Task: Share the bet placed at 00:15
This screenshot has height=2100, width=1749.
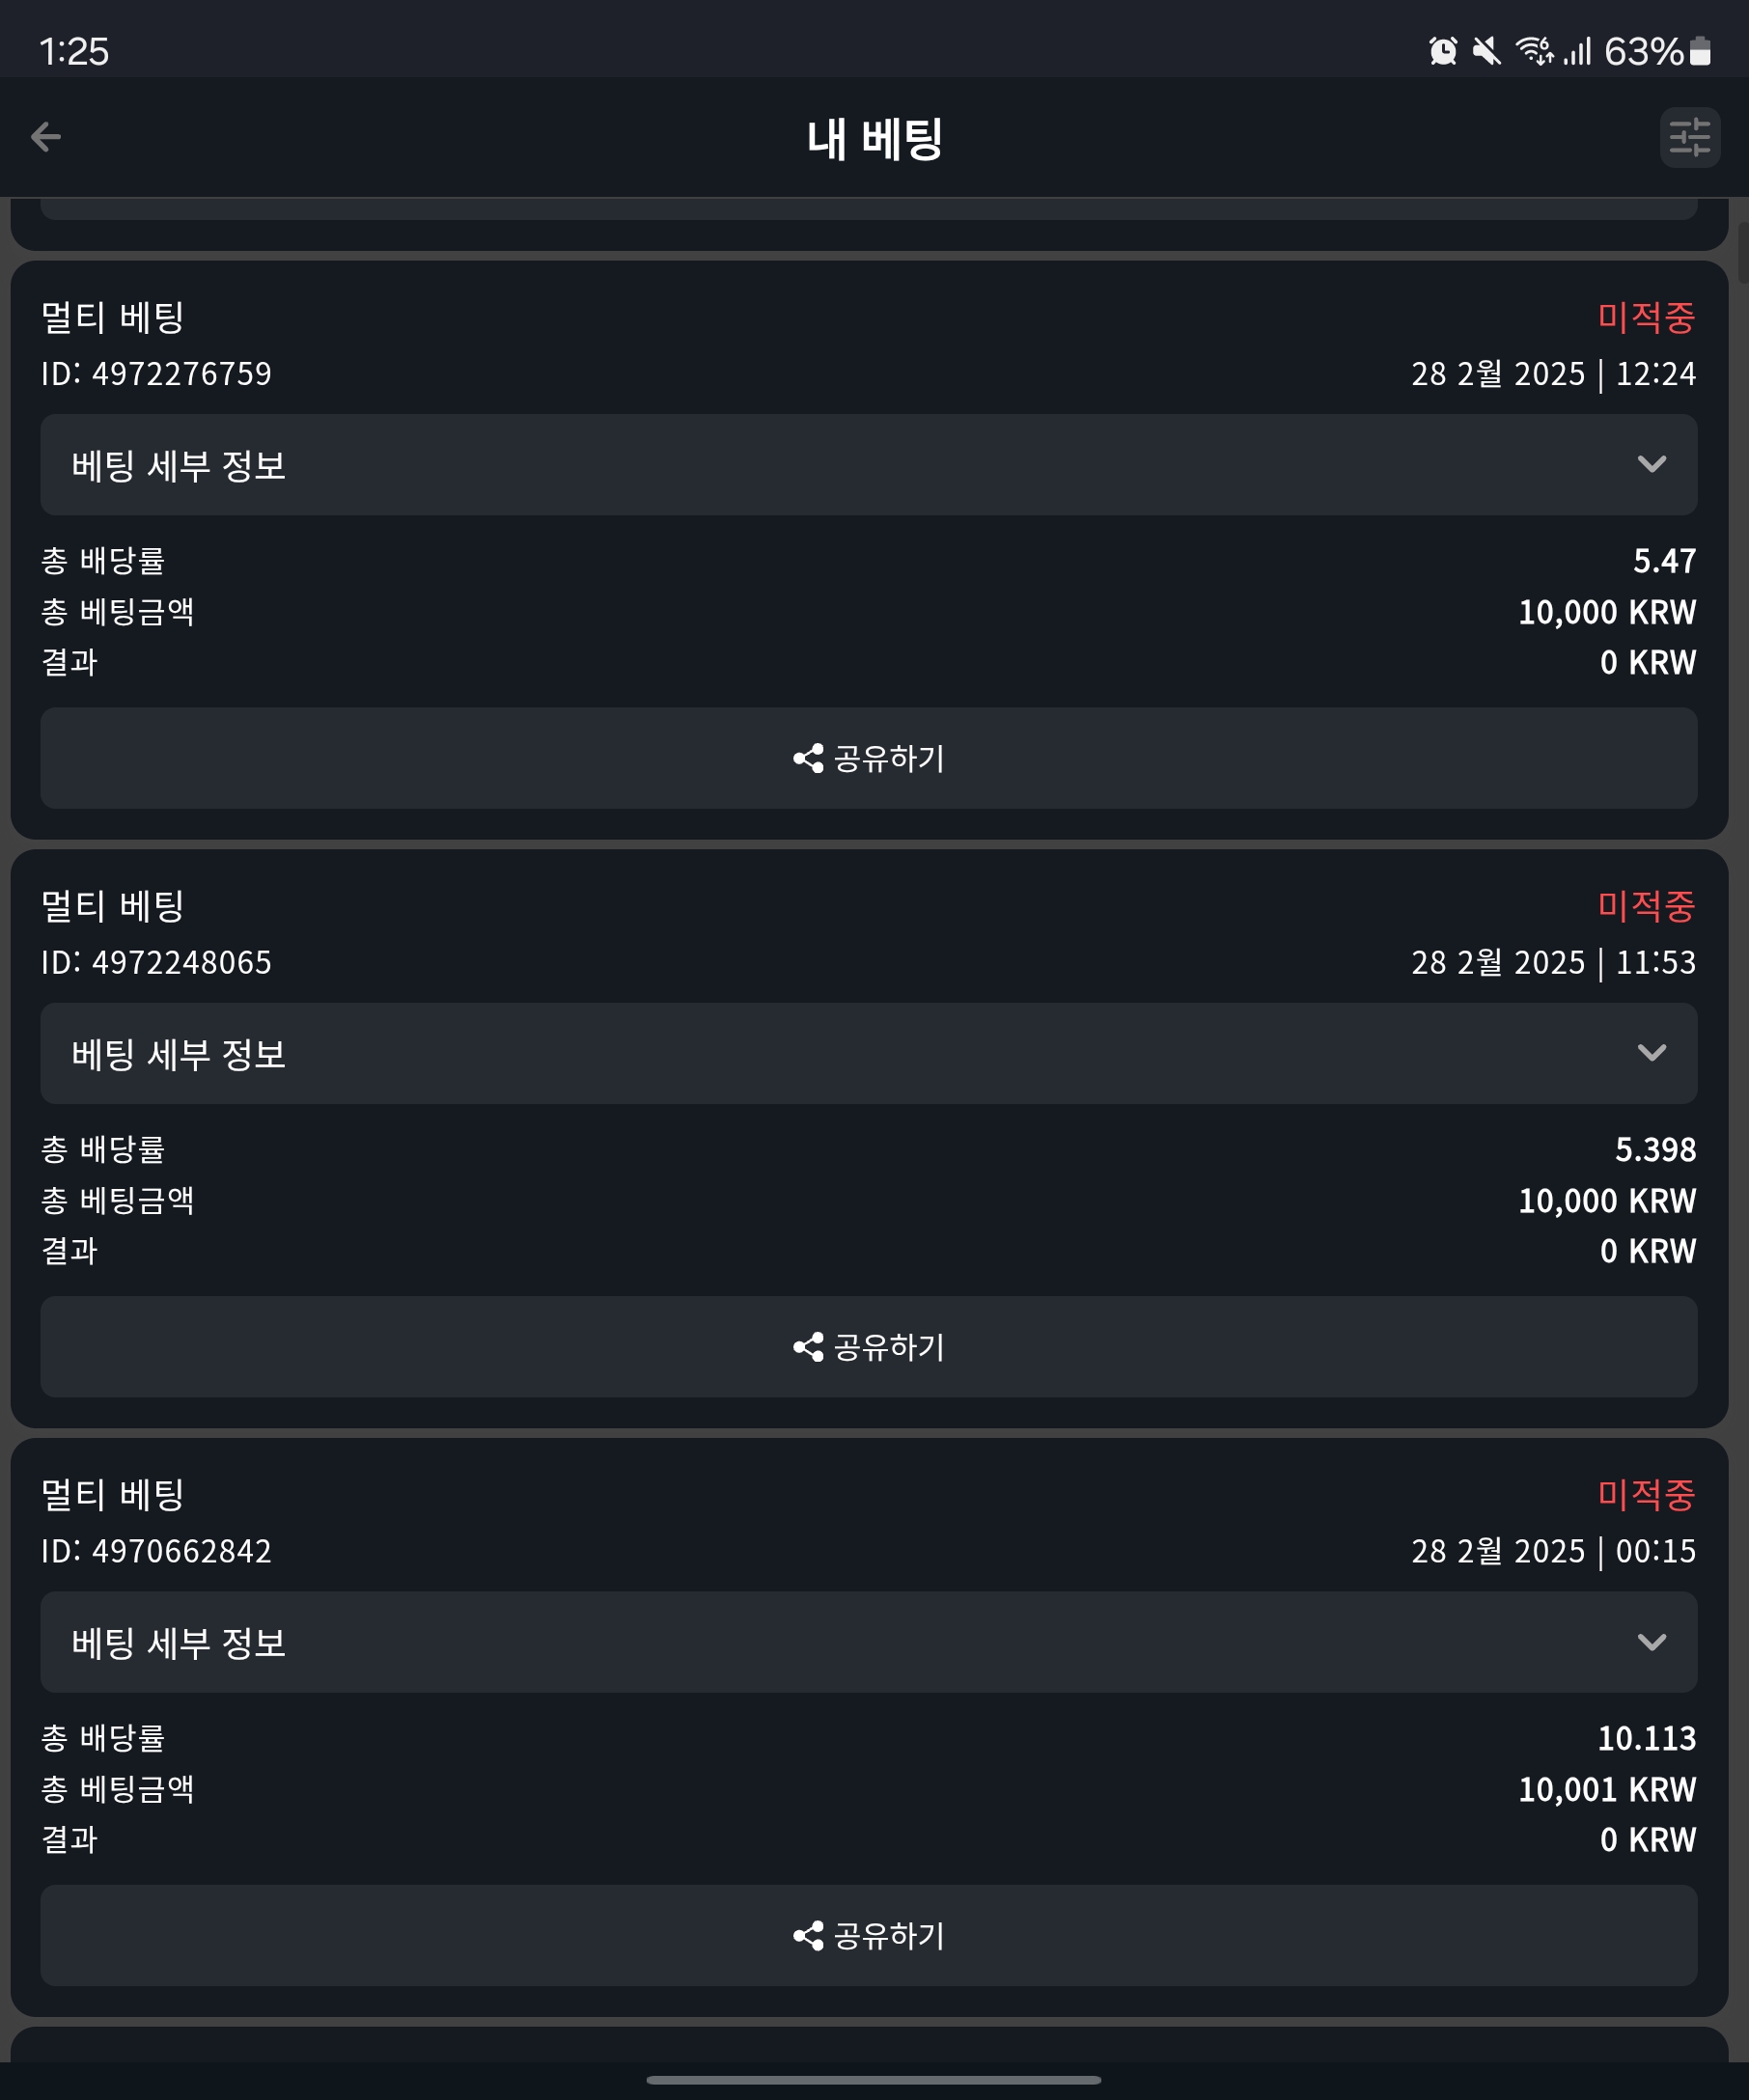Action: (x=868, y=1936)
